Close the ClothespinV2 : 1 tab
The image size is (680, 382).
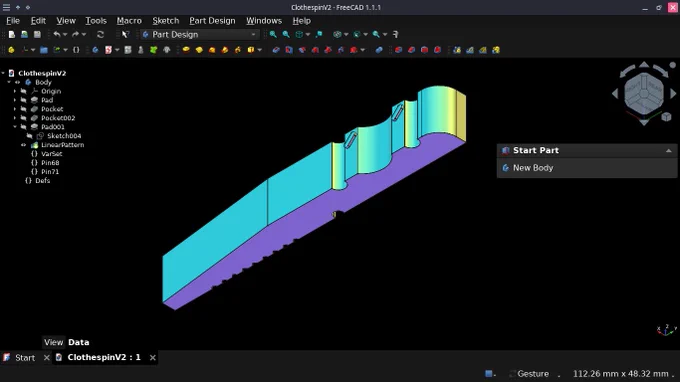pyautogui.click(x=152, y=358)
